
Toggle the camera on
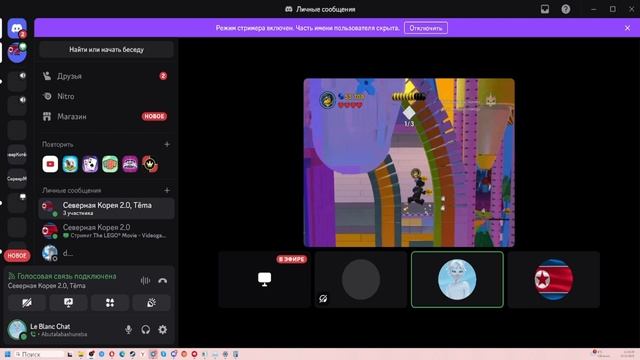[27, 303]
